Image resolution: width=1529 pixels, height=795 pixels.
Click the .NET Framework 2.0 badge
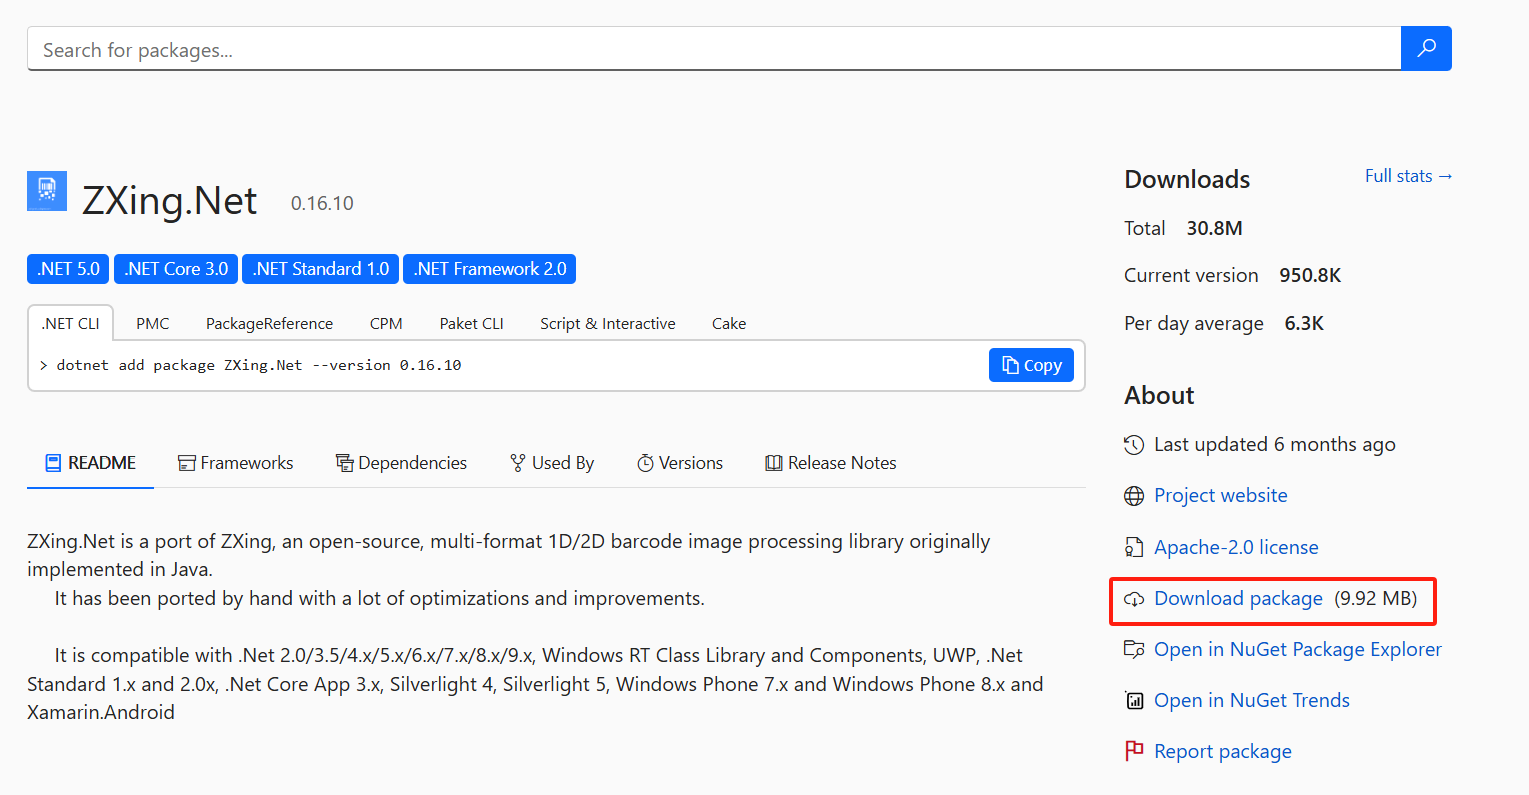tap(490, 269)
